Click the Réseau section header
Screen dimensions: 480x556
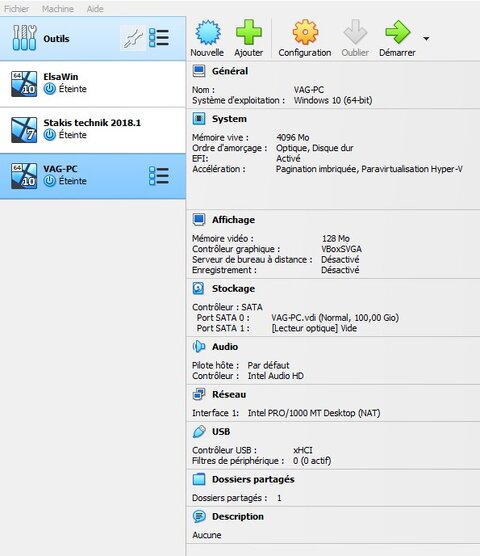coord(229,394)
